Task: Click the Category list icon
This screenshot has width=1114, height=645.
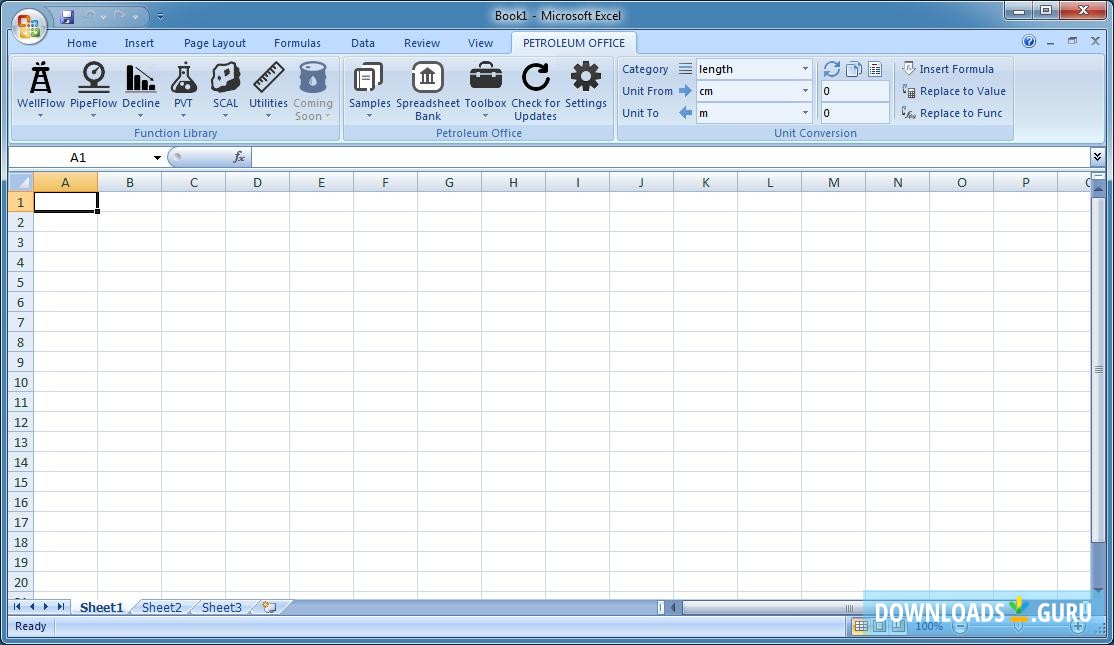Action: coord(685,69)
